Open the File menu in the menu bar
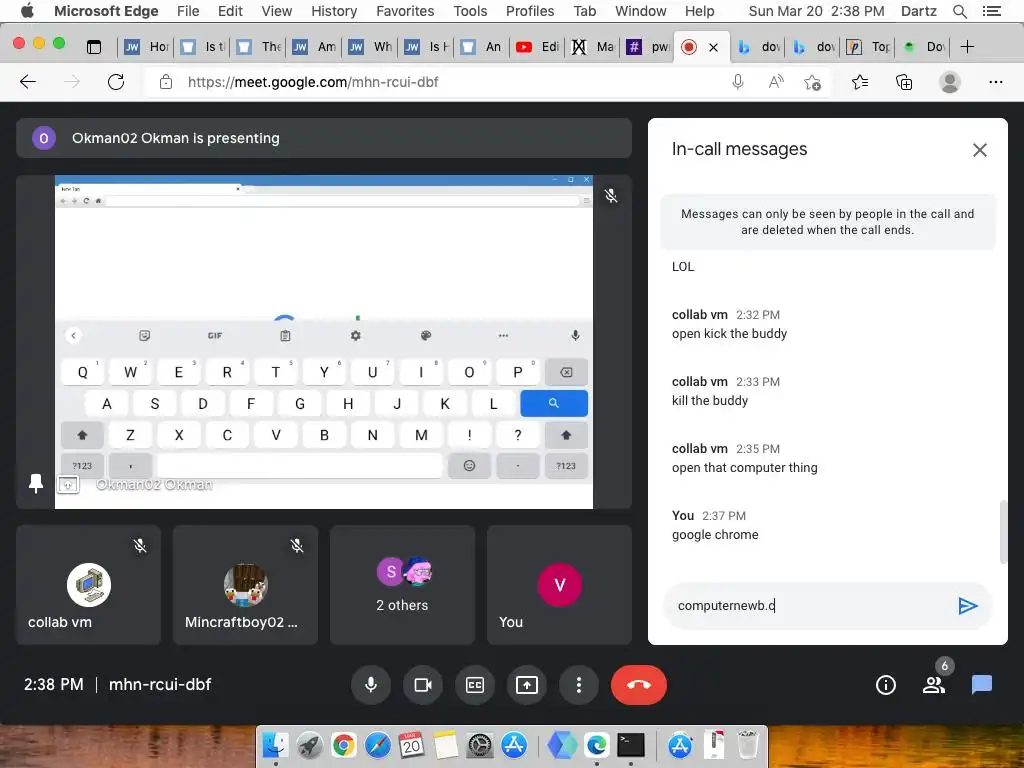Viewport: 1024px width, 768px height. [x=188, y=11]
